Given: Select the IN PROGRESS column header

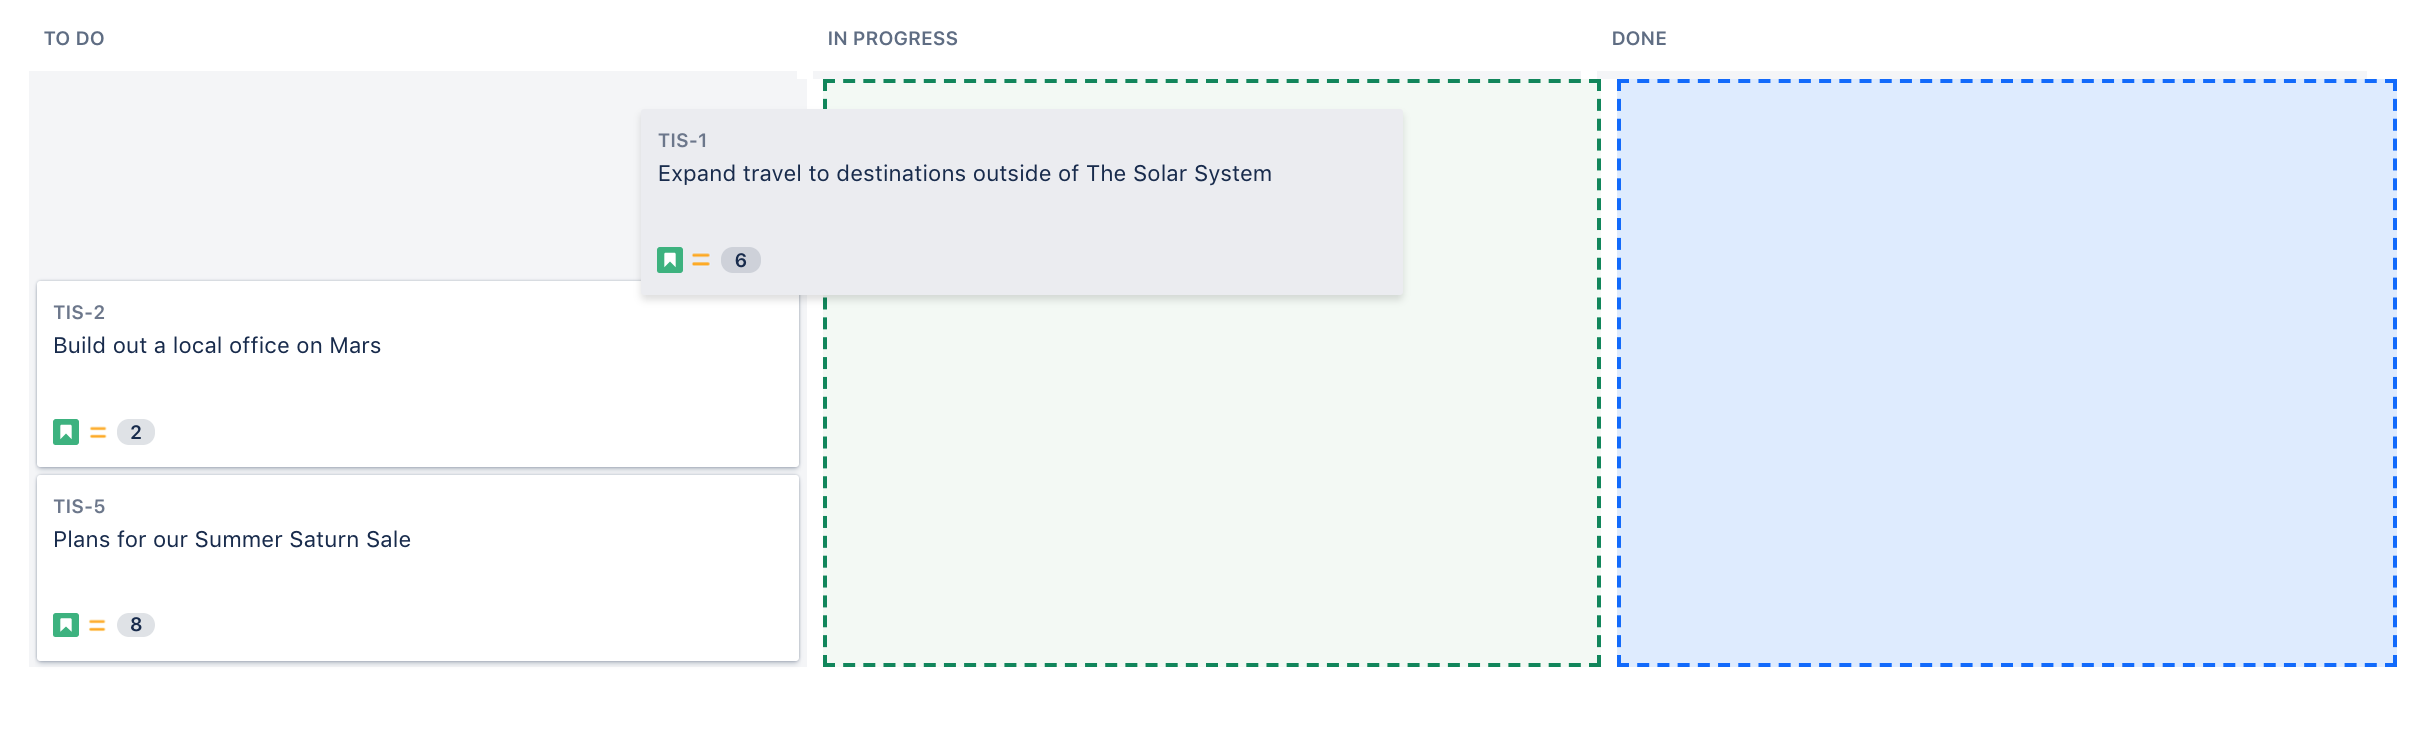Looking at the screenshot, I should pyautogui.click(x=892, y=39).
